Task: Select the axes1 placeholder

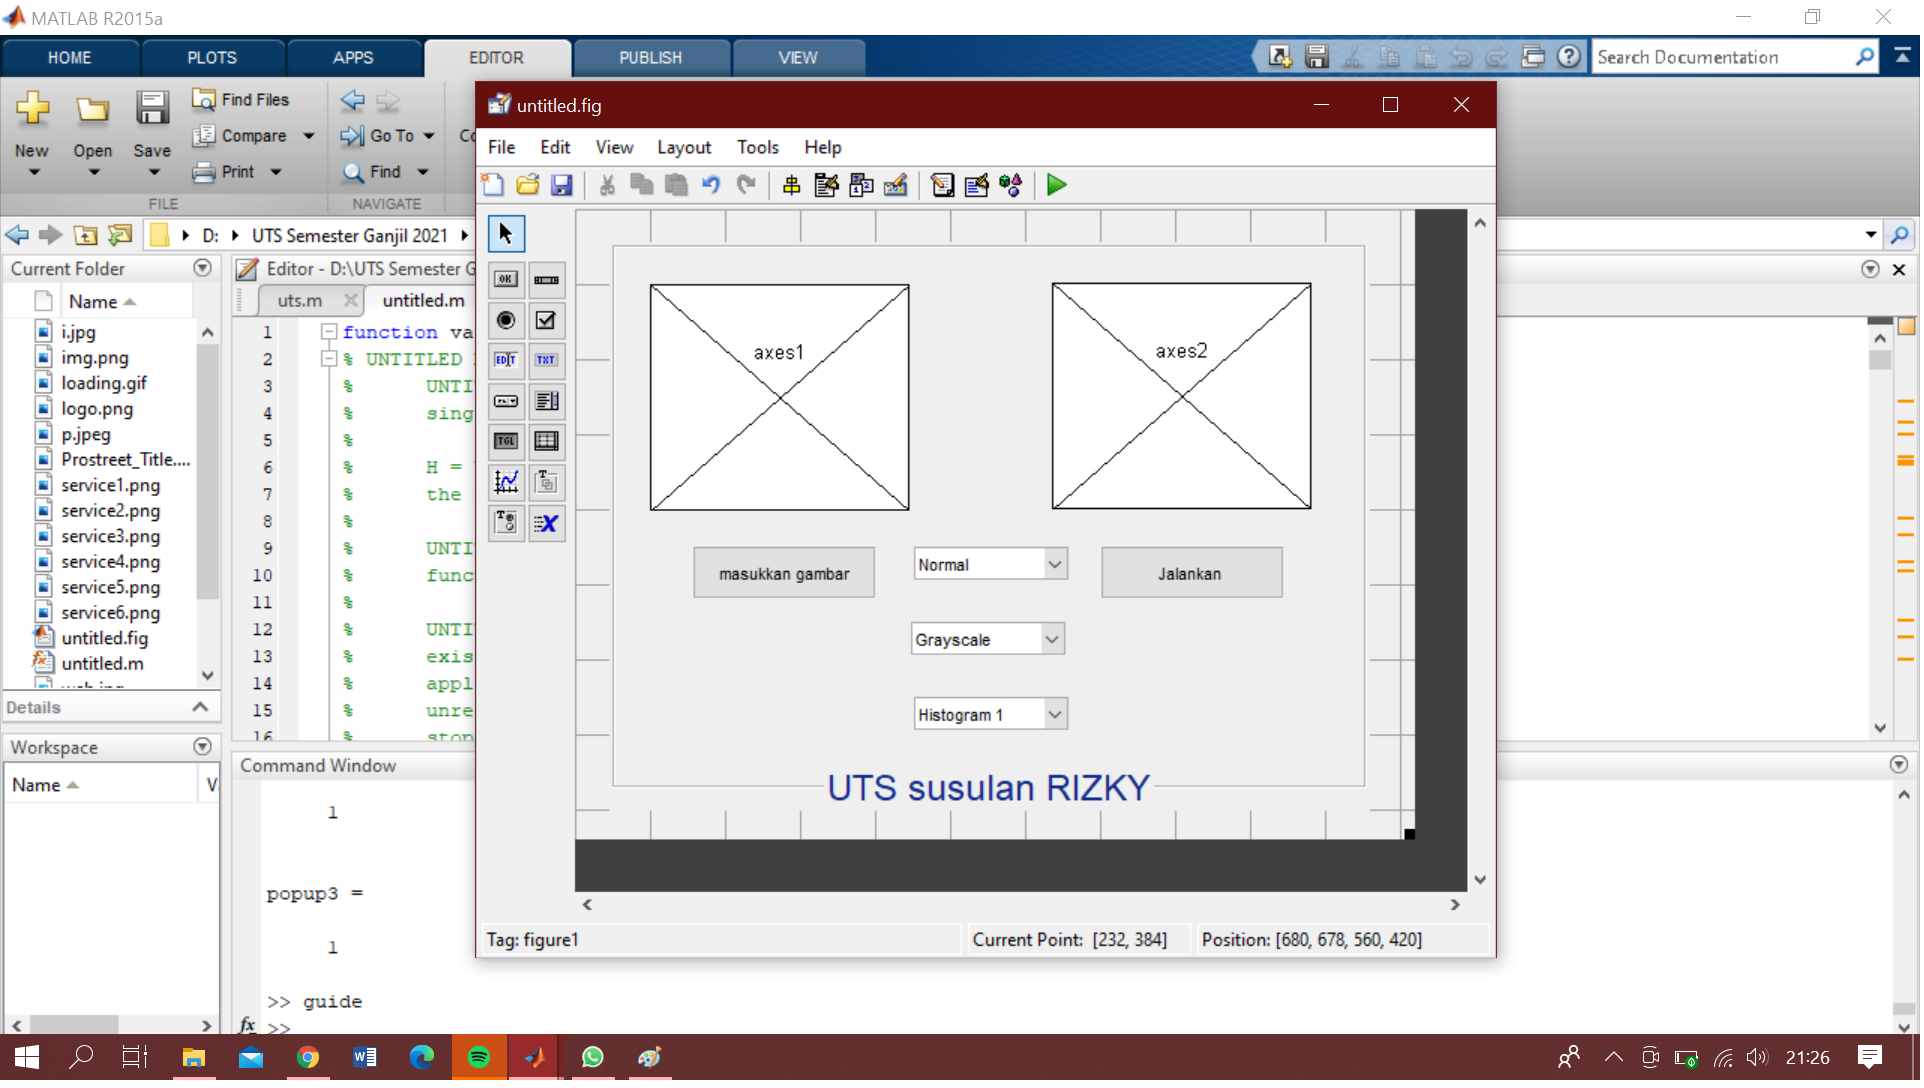Action: pyautogui.click(x=781, y=398)
